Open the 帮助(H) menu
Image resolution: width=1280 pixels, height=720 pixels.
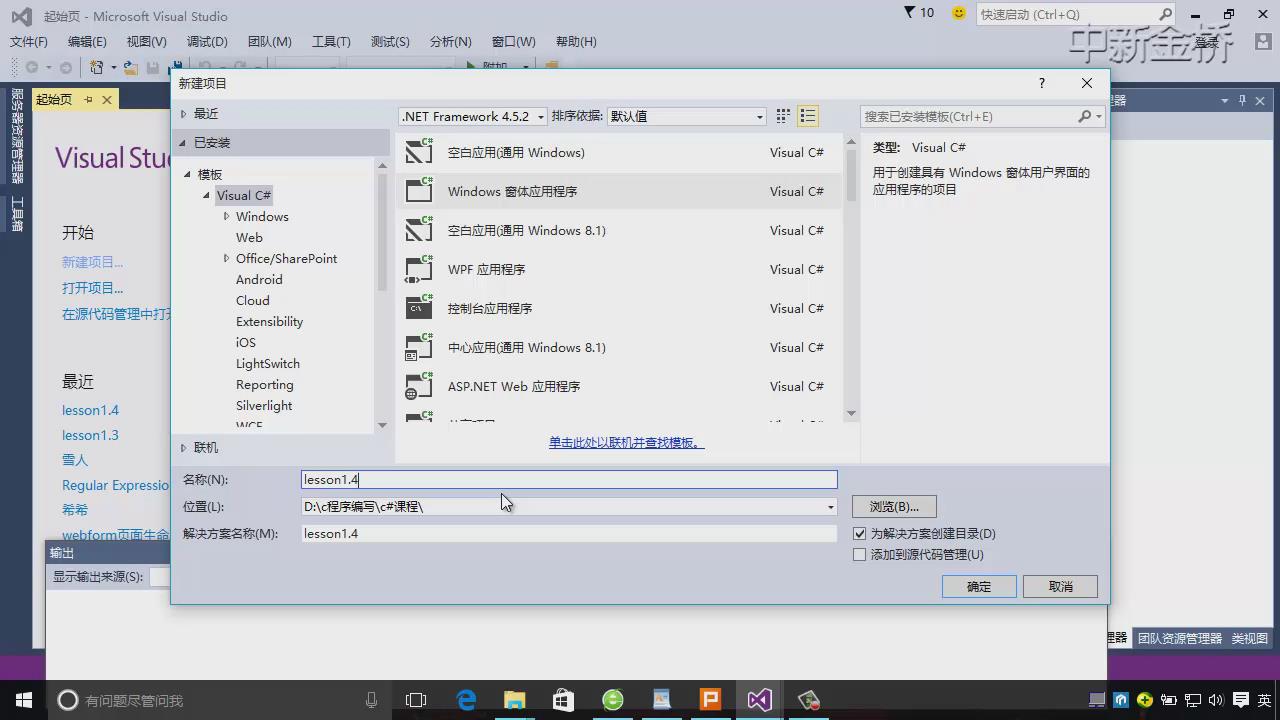click(x=576, y=41)
